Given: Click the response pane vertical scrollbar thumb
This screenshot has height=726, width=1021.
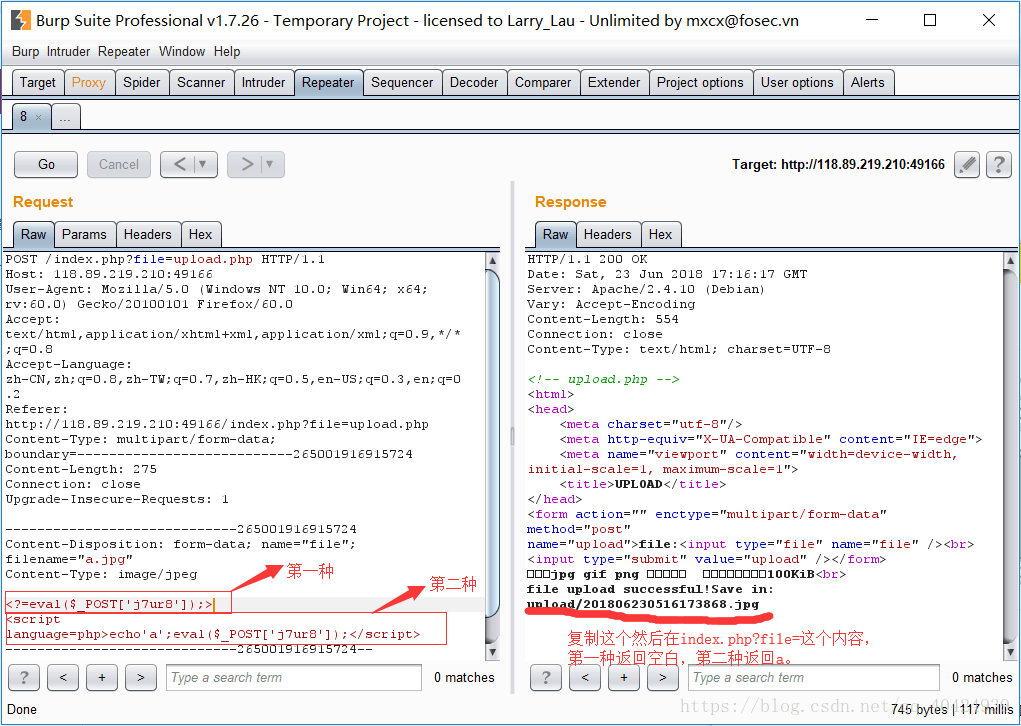Looking at the screenshot, I should [x=1011, y=455].
